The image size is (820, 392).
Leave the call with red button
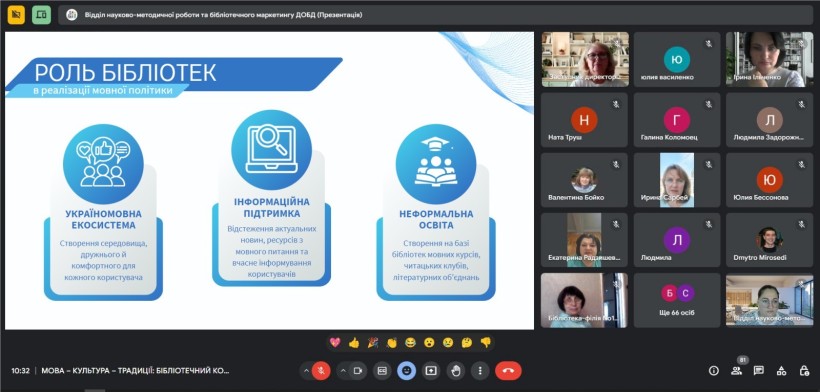coord(508,371)
